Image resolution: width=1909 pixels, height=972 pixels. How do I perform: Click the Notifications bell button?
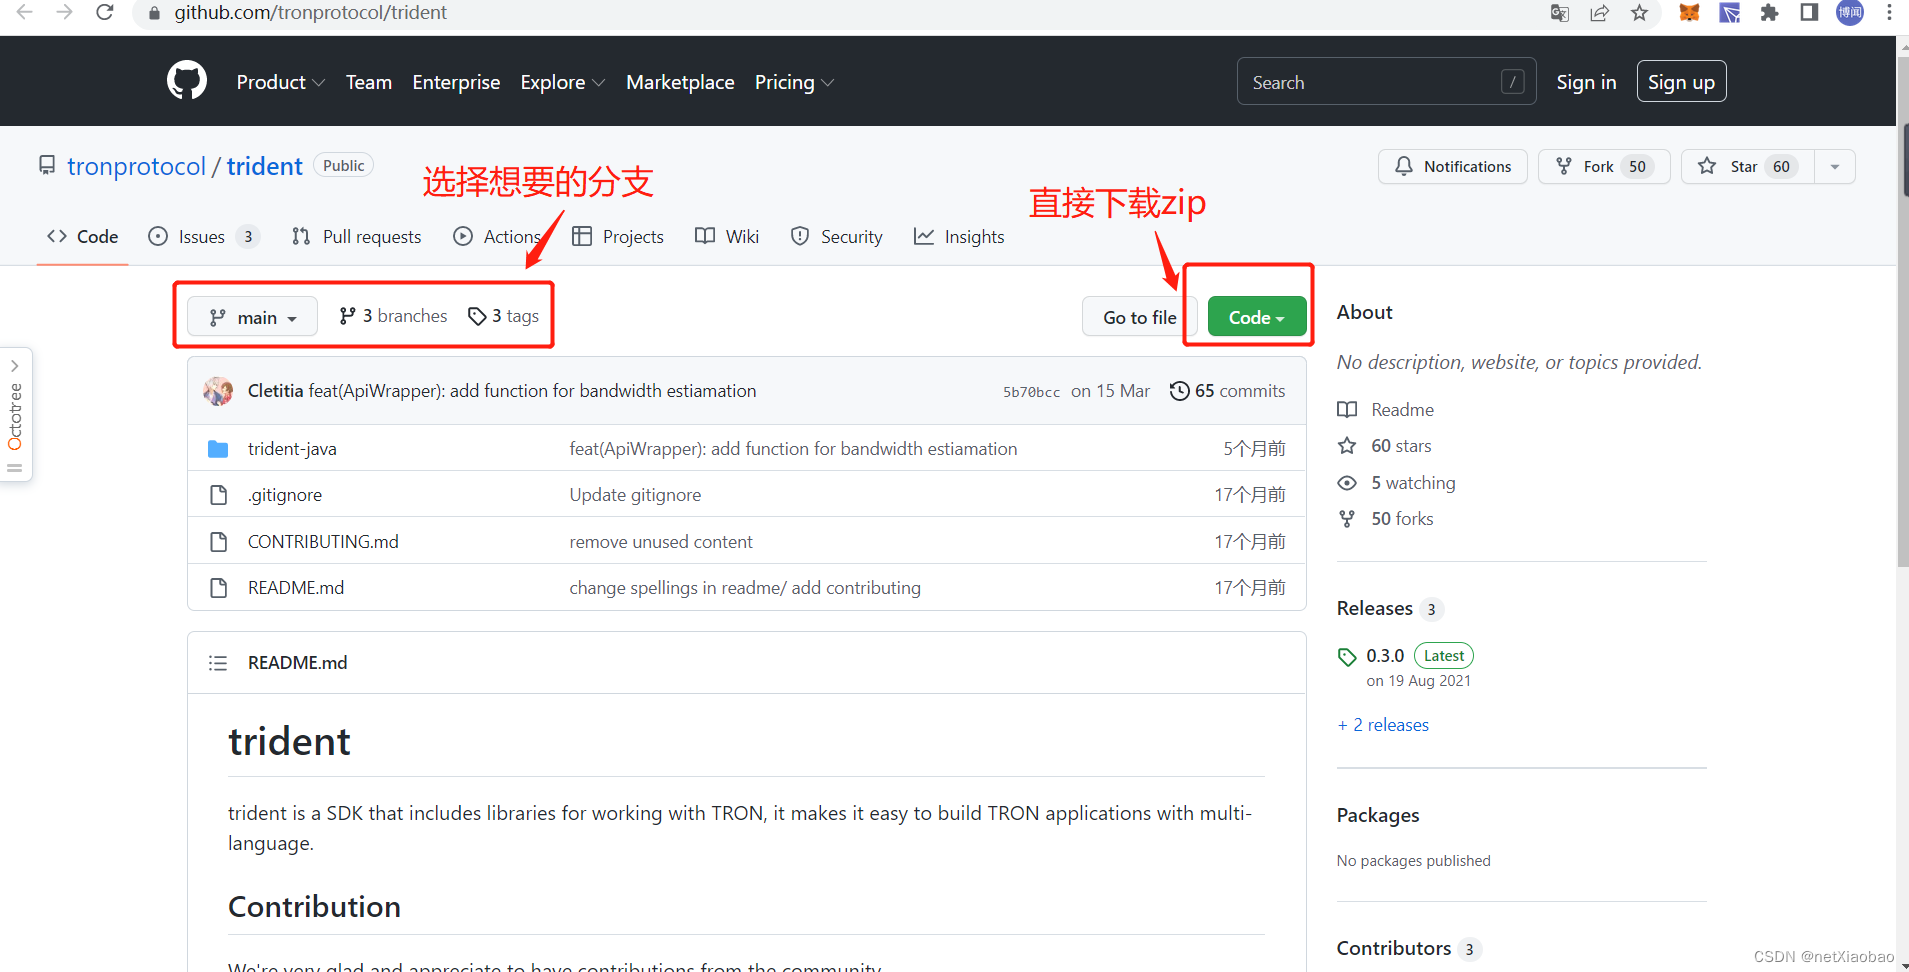[1452, 166]
